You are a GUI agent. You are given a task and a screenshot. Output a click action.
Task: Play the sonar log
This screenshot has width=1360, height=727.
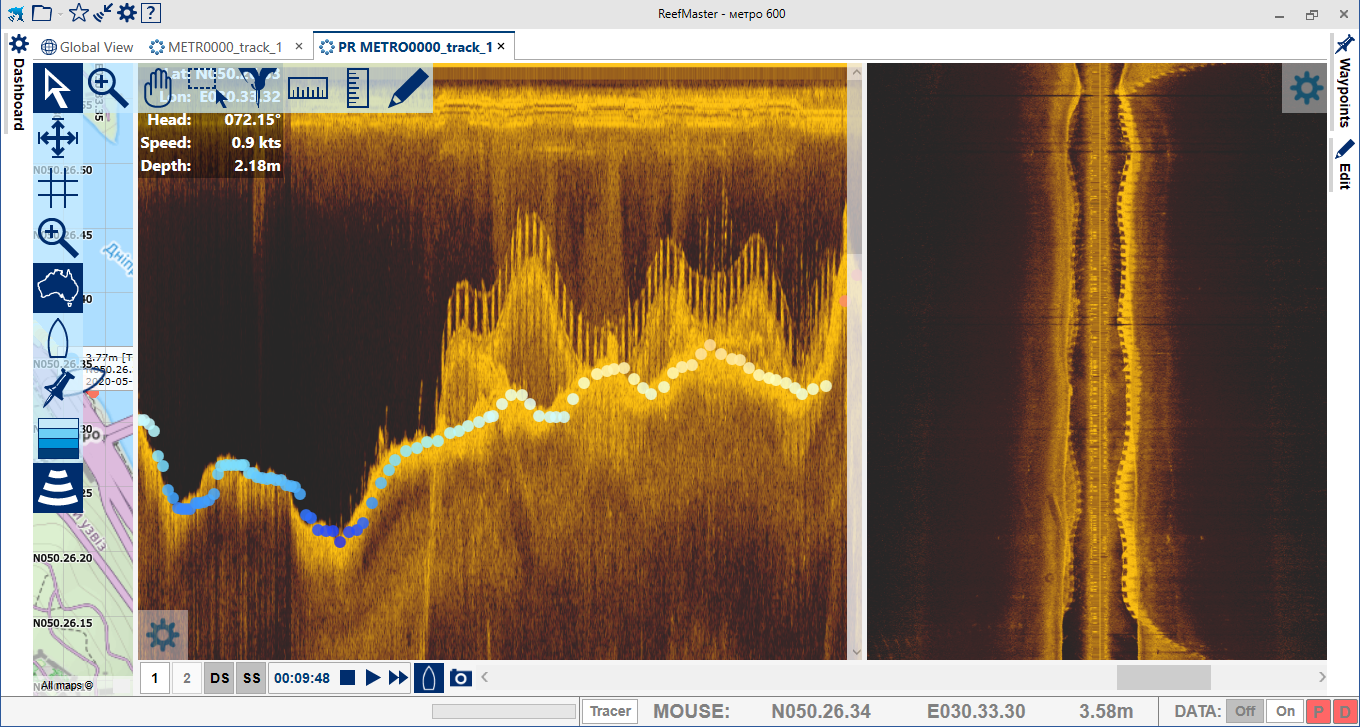pos(372,678)
